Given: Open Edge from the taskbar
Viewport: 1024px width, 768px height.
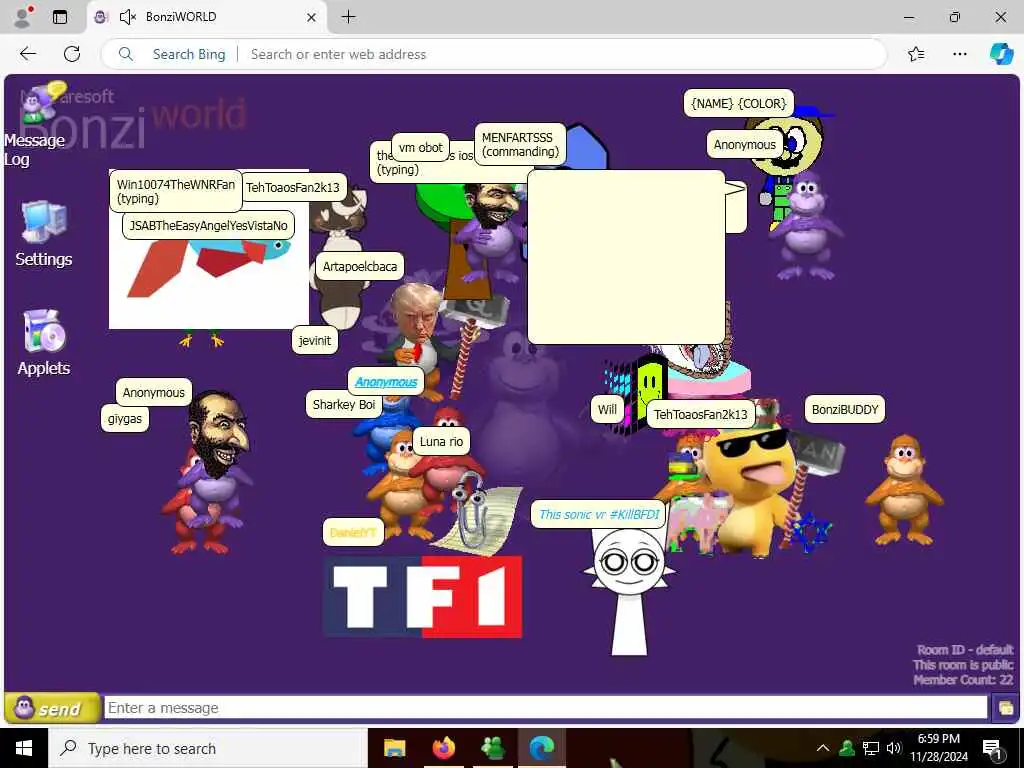Looking at the screenshot, I should pos(541,748).
